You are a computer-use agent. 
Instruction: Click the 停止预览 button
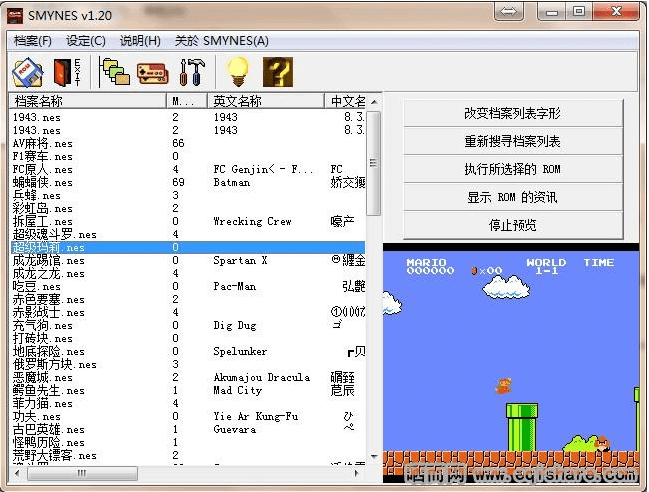coord(513,225)
